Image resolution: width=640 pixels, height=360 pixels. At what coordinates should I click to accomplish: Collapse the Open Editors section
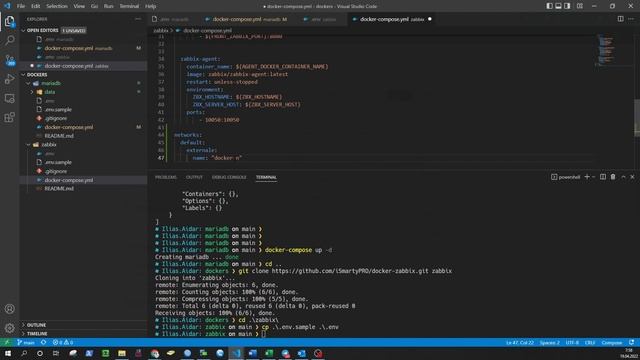click(x=23, y=30)
